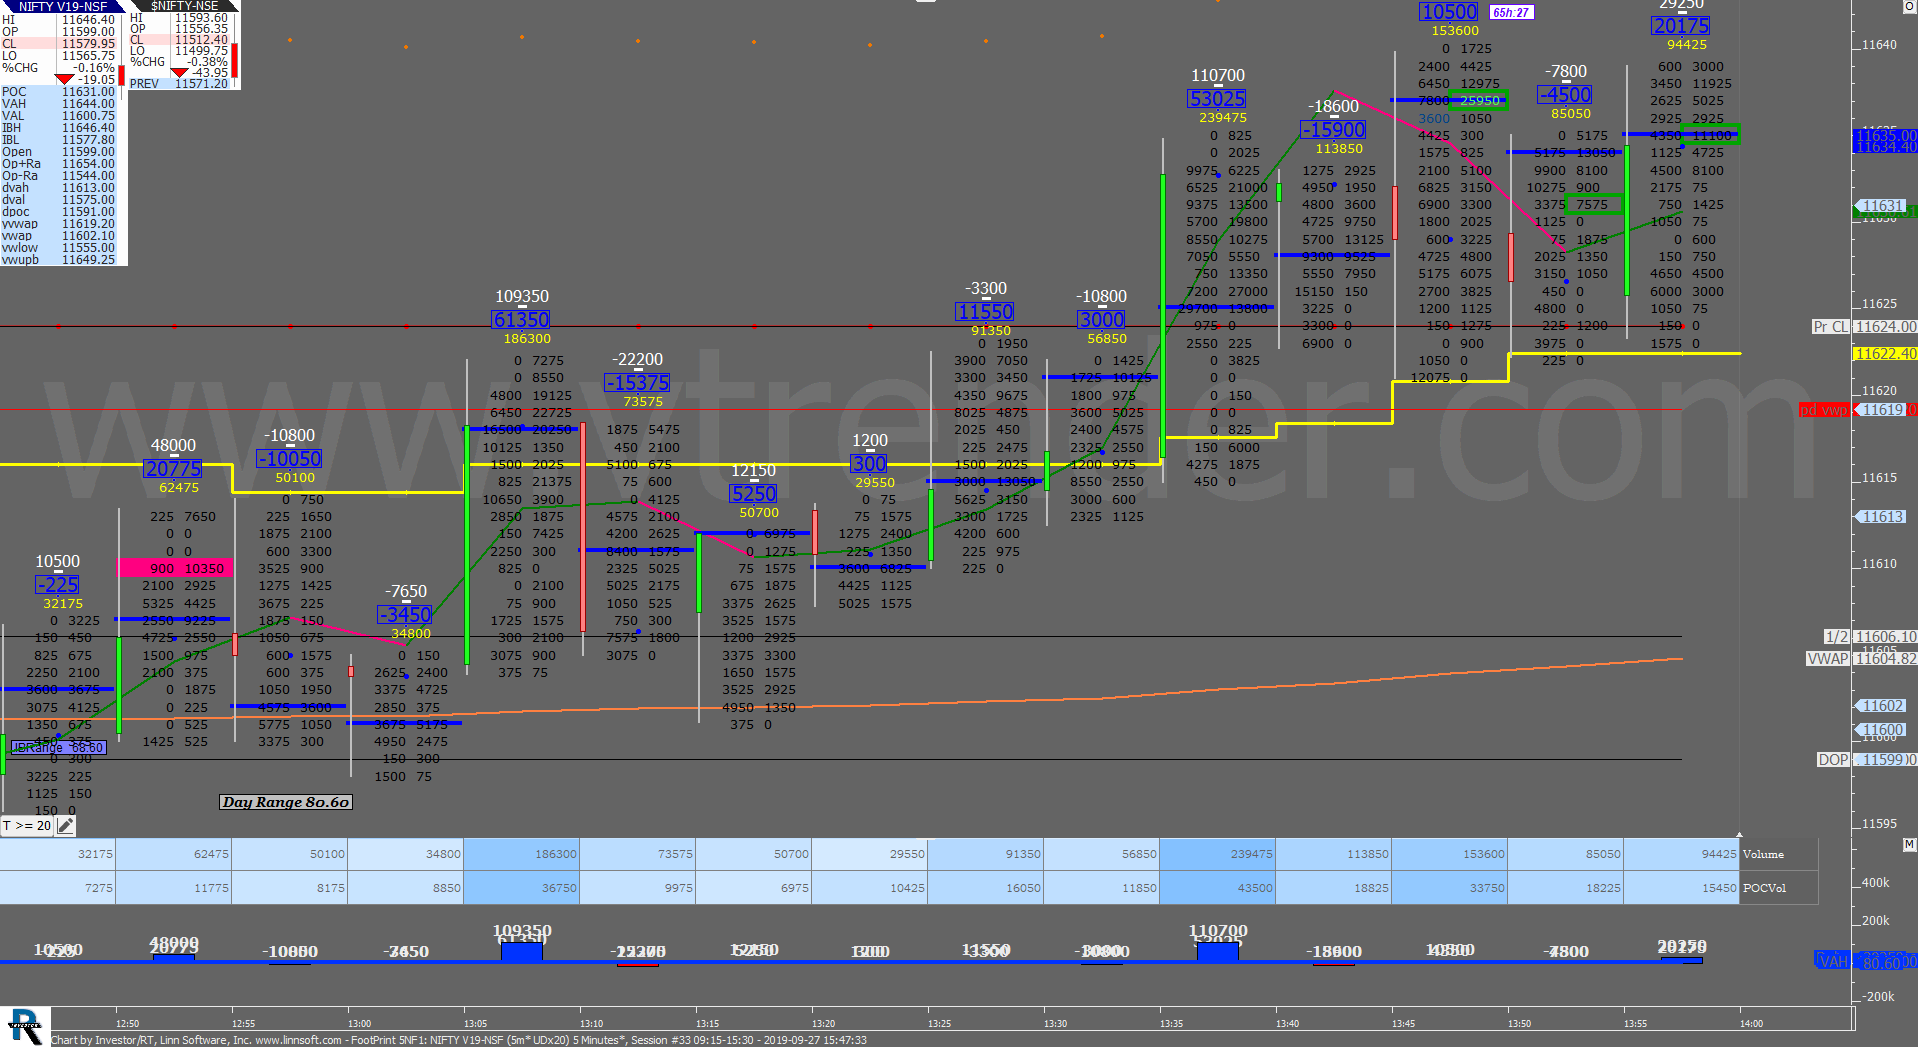Click the 13:35 time axis label

tap(1171, 1023)
